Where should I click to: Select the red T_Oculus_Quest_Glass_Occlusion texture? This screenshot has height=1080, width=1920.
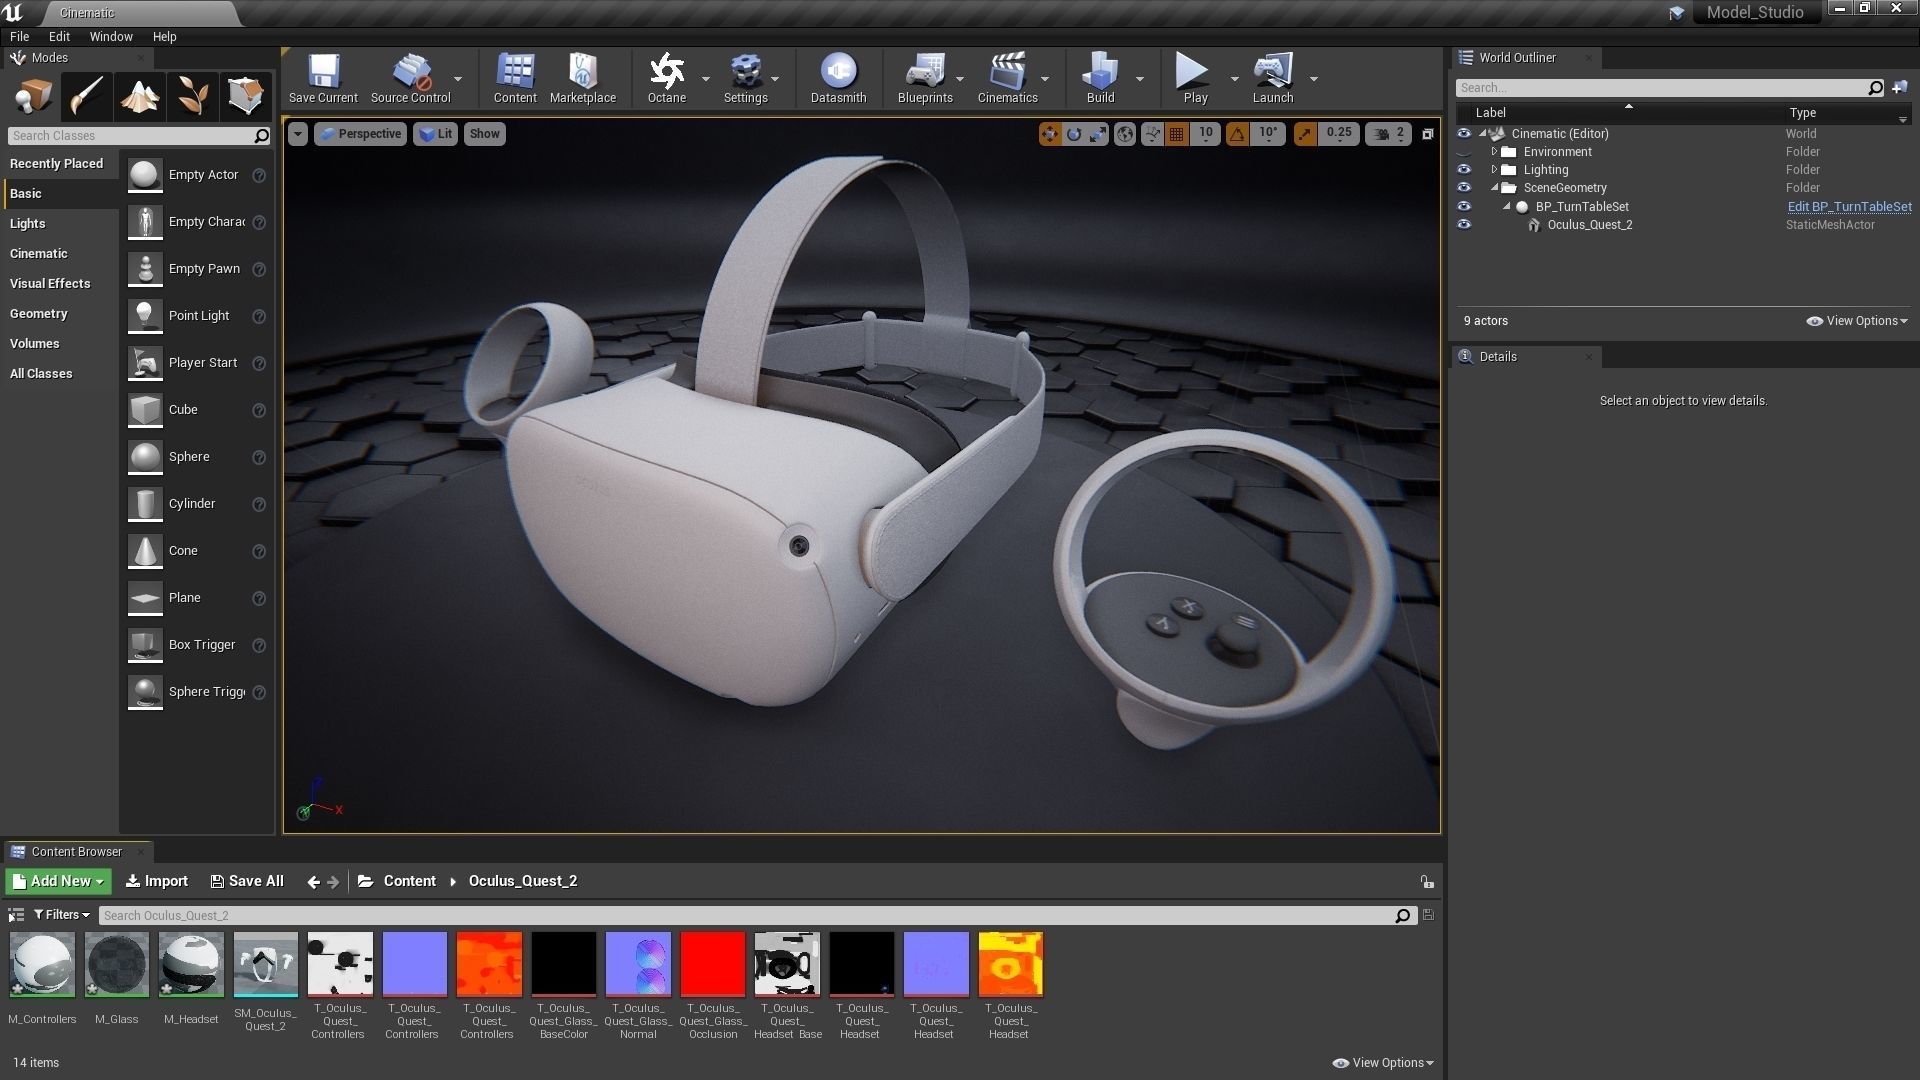[713, 965]
